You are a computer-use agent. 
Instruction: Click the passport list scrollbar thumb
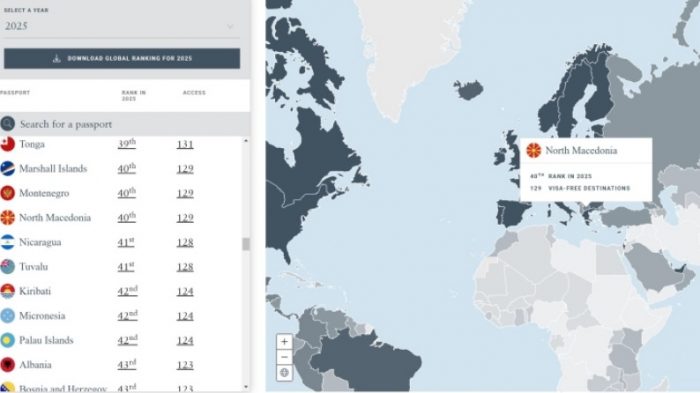[246, 244]
